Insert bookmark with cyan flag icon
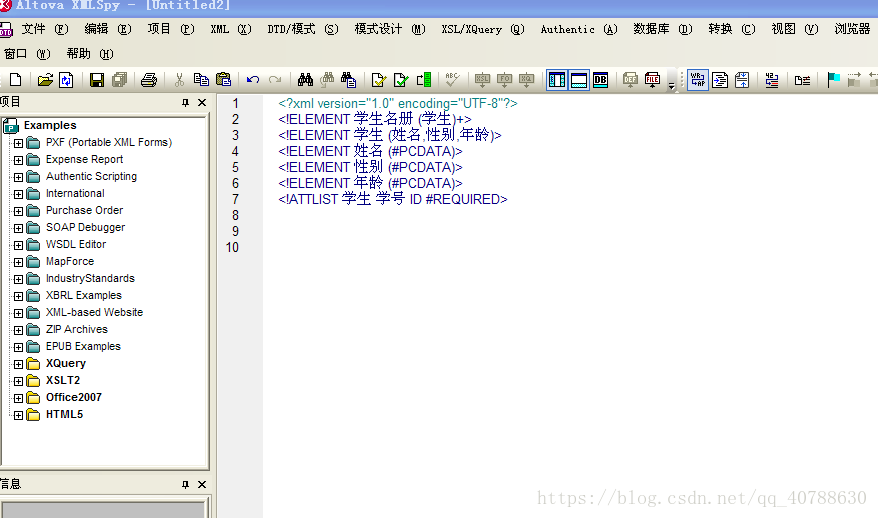The image size is (878, 518). coord(833,80)
